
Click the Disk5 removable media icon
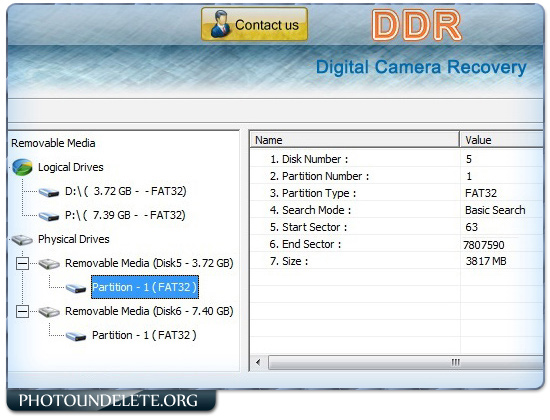pyautogui.click(x=49, y=264)
